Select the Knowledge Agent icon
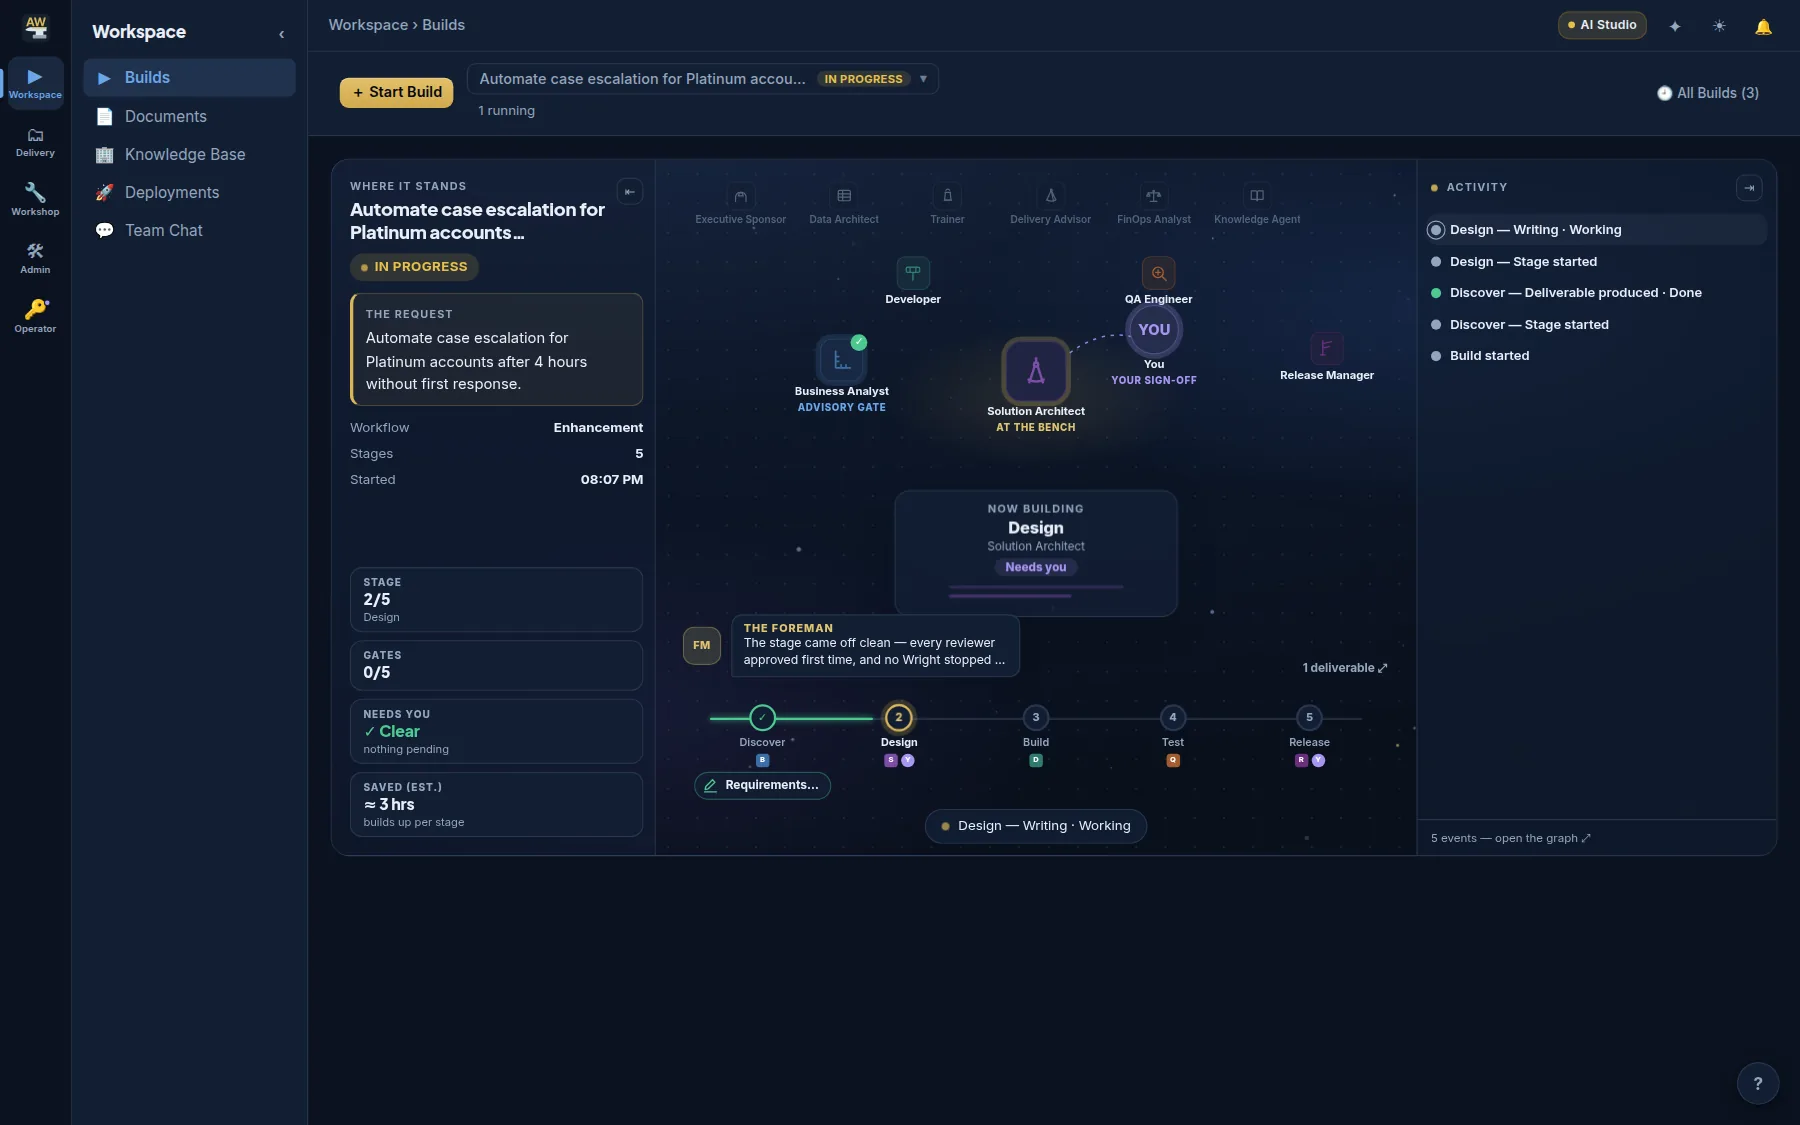Screen dimensions: 1800x1125 point(1257,196)
